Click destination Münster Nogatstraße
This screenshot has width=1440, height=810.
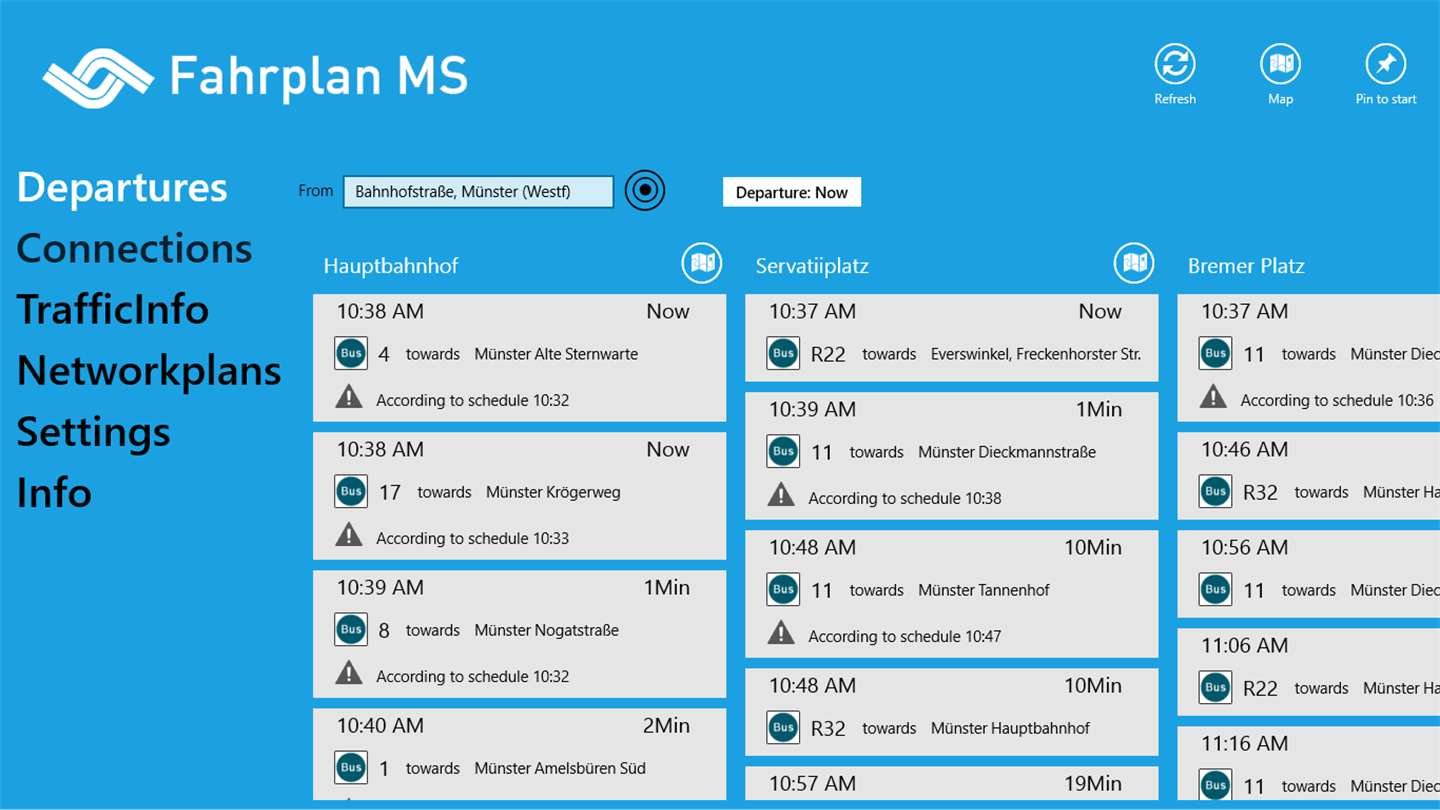546,630
